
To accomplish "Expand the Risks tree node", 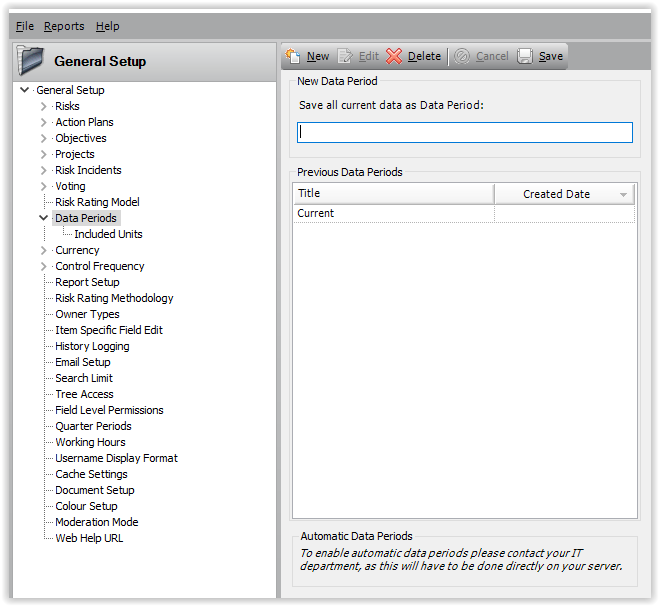I will tap(43, 106).
